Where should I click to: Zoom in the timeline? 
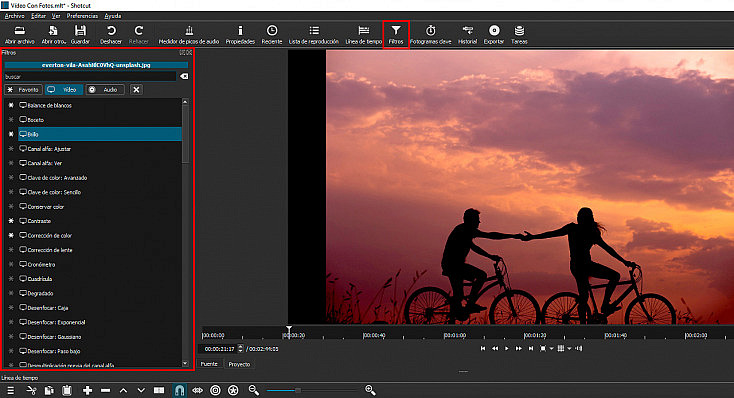tap(370, 390)
